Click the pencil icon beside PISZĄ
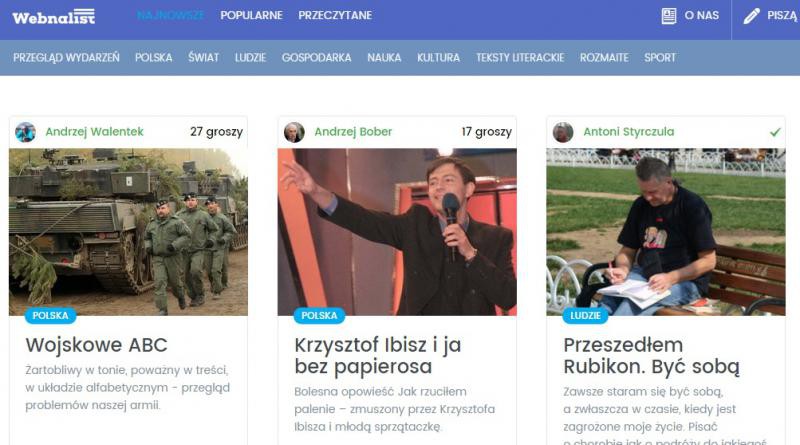 [751, 16]
